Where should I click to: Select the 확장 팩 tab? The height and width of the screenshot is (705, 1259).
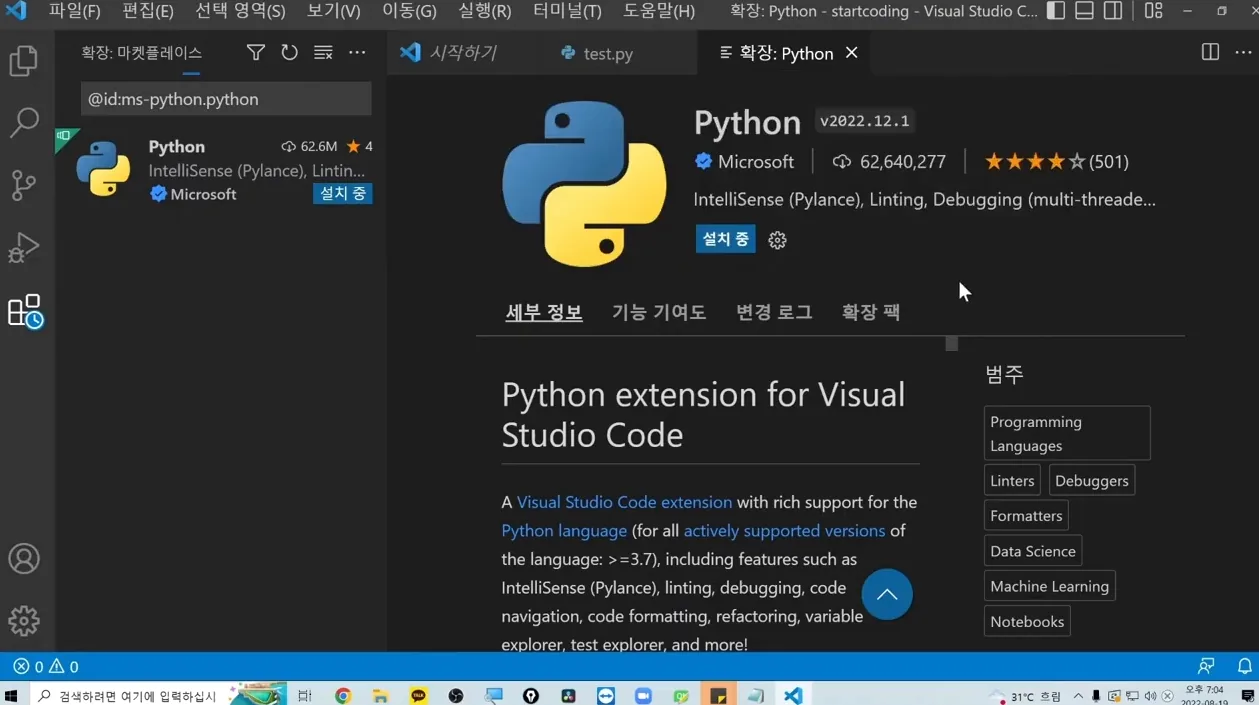click(x=871, y=312)
